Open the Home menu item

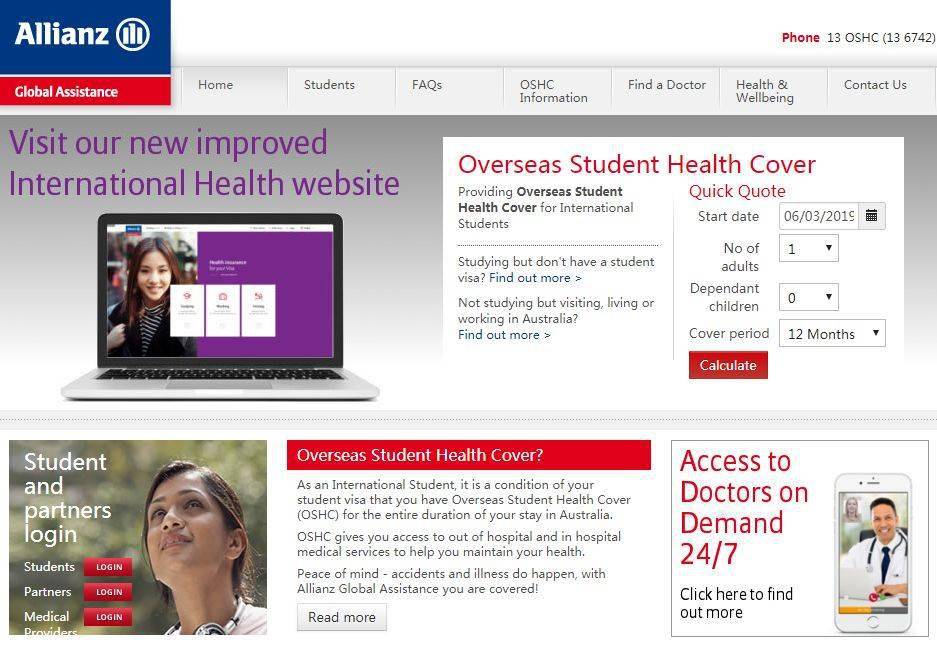point(215,85)
